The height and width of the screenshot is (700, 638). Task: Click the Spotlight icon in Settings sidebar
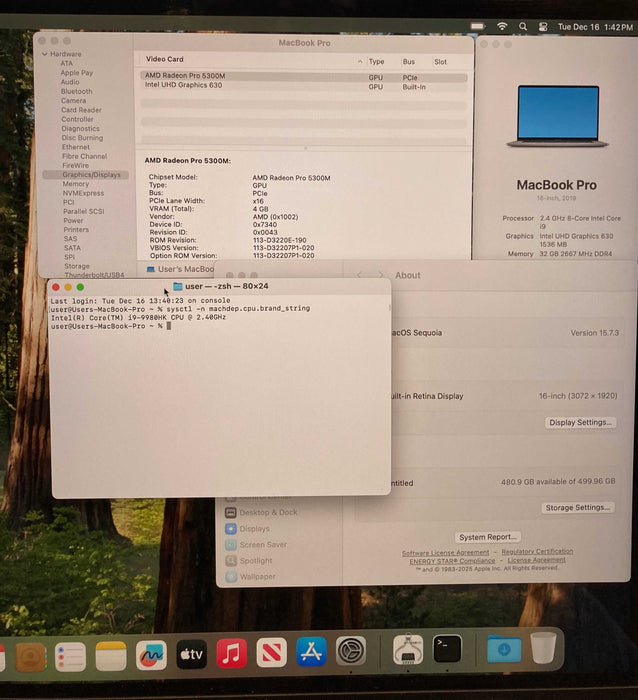coord(231,561)
